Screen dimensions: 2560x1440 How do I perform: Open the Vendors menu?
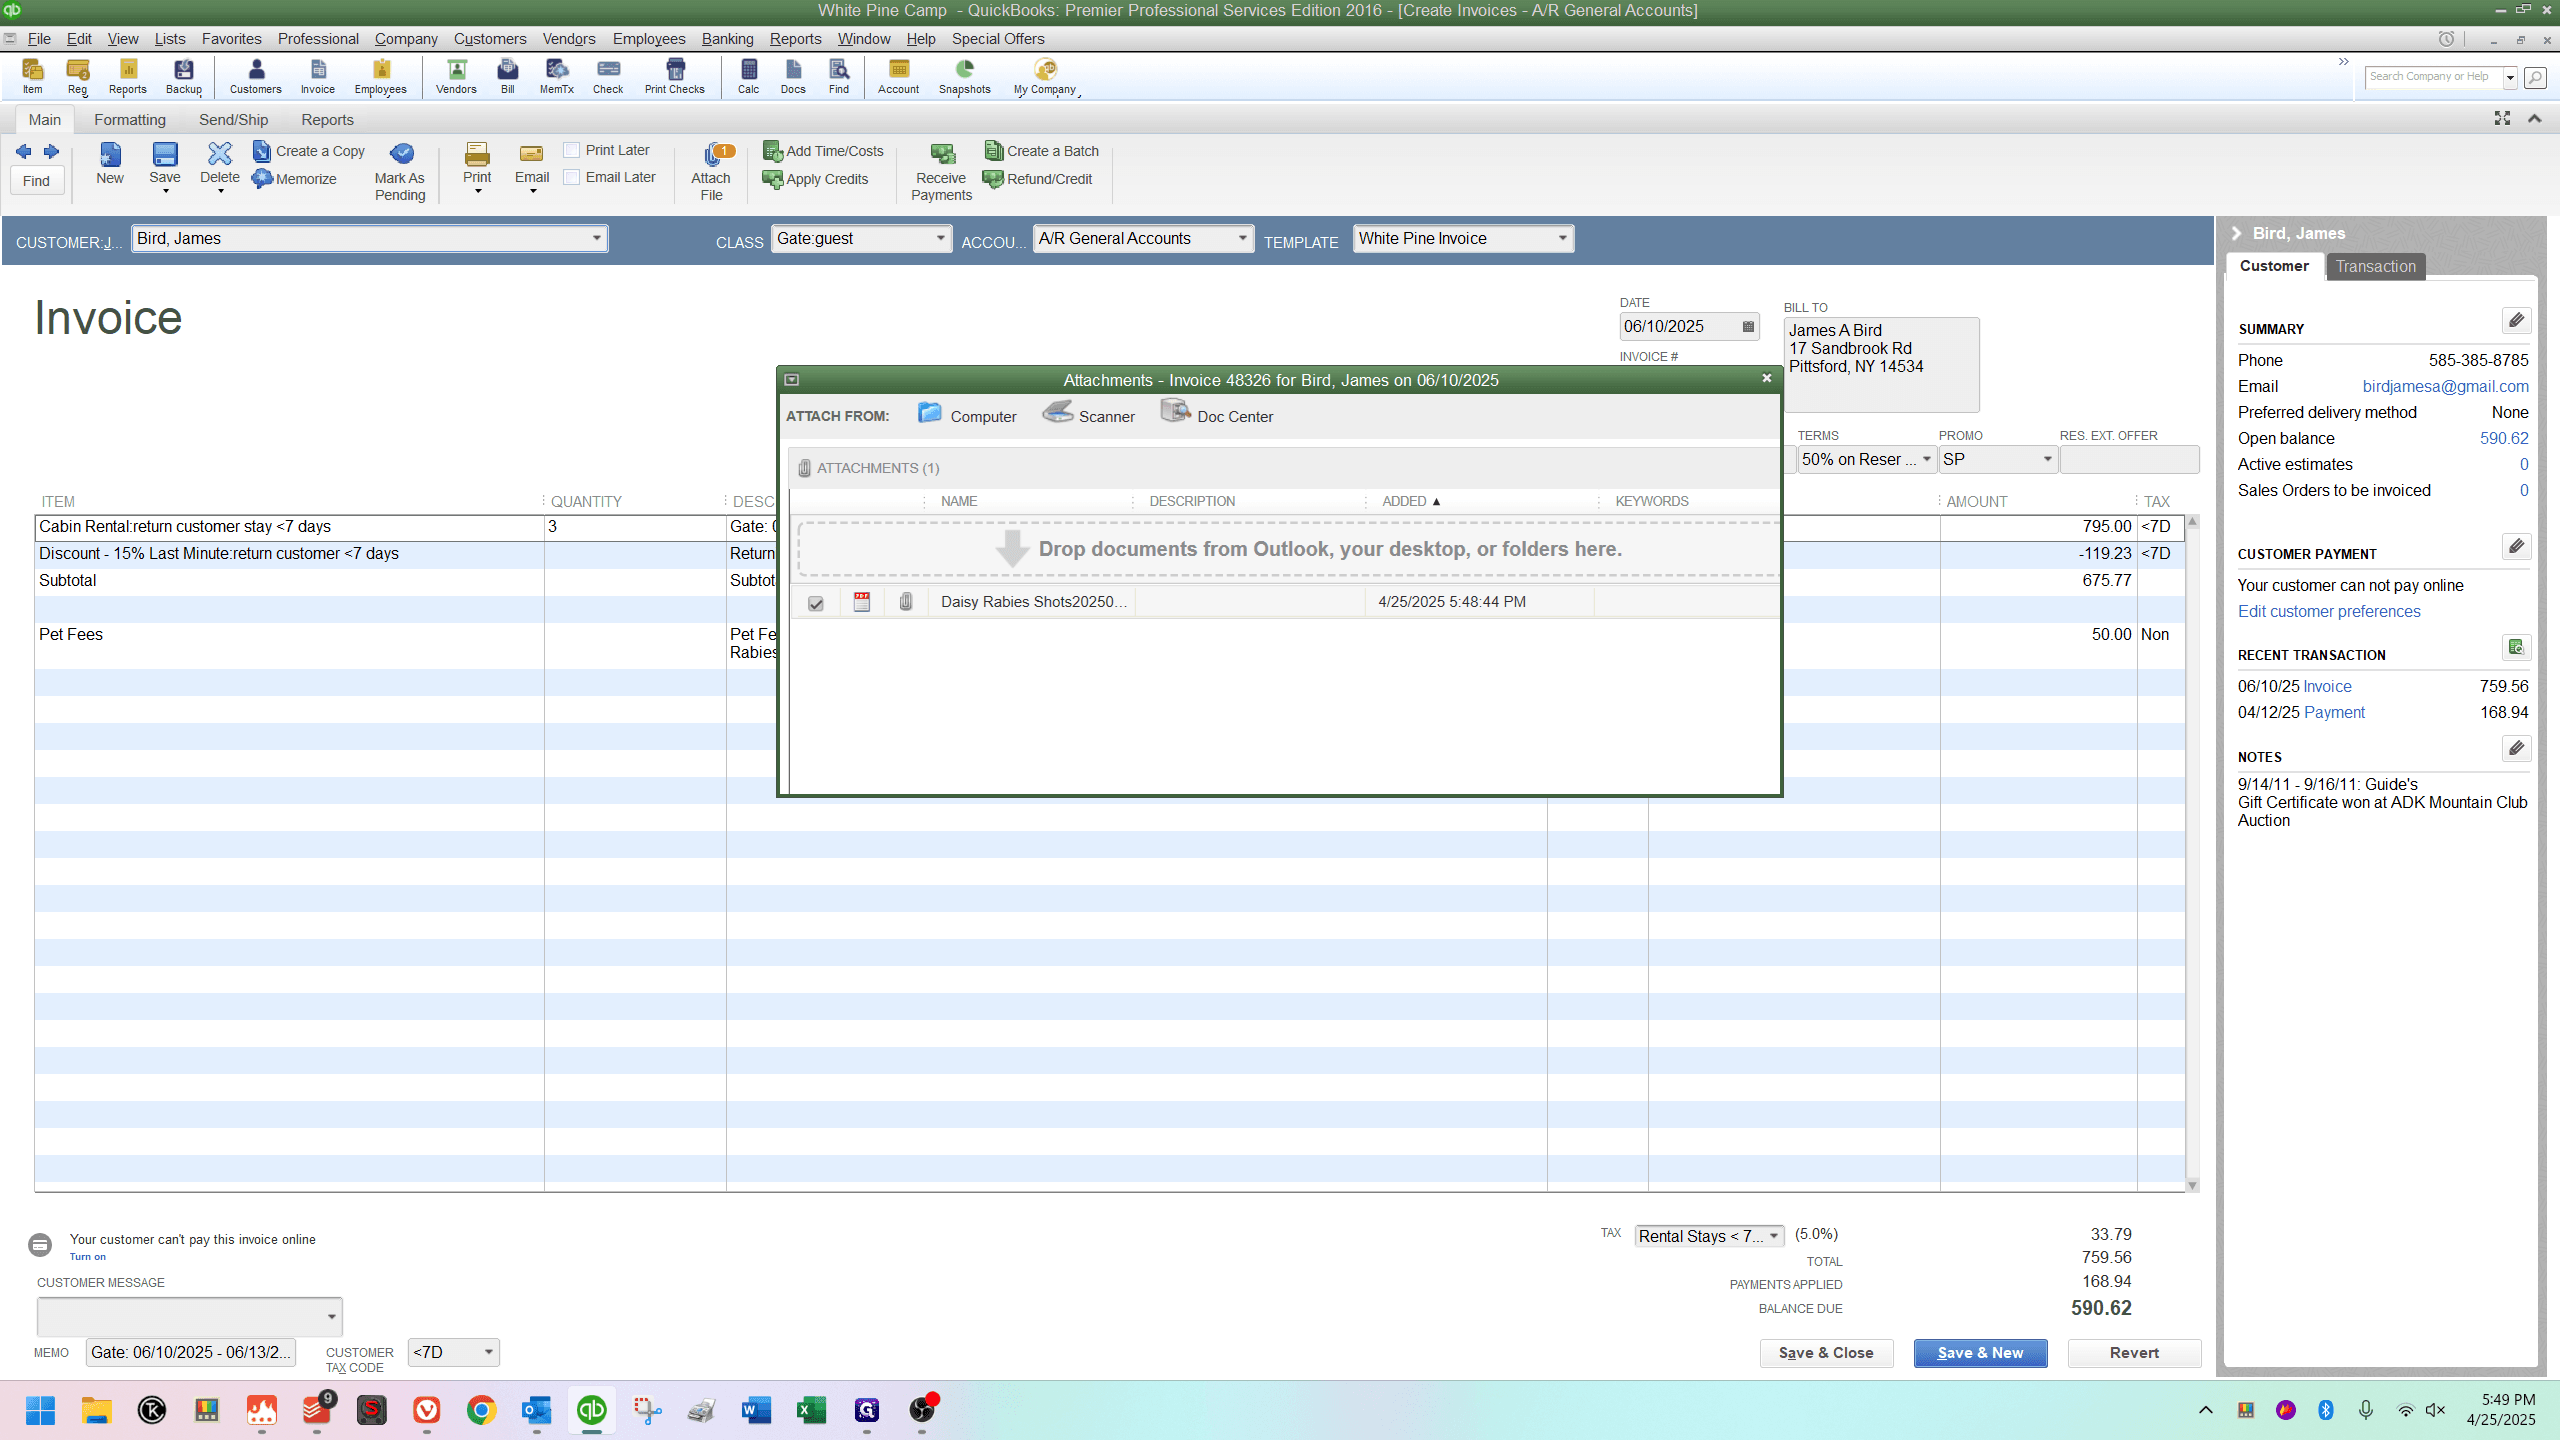point(569,39)
